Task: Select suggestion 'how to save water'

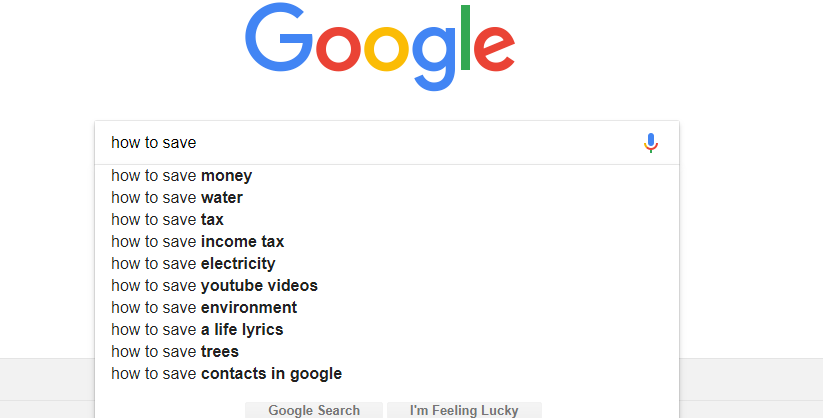Action: tap(387, 197)
